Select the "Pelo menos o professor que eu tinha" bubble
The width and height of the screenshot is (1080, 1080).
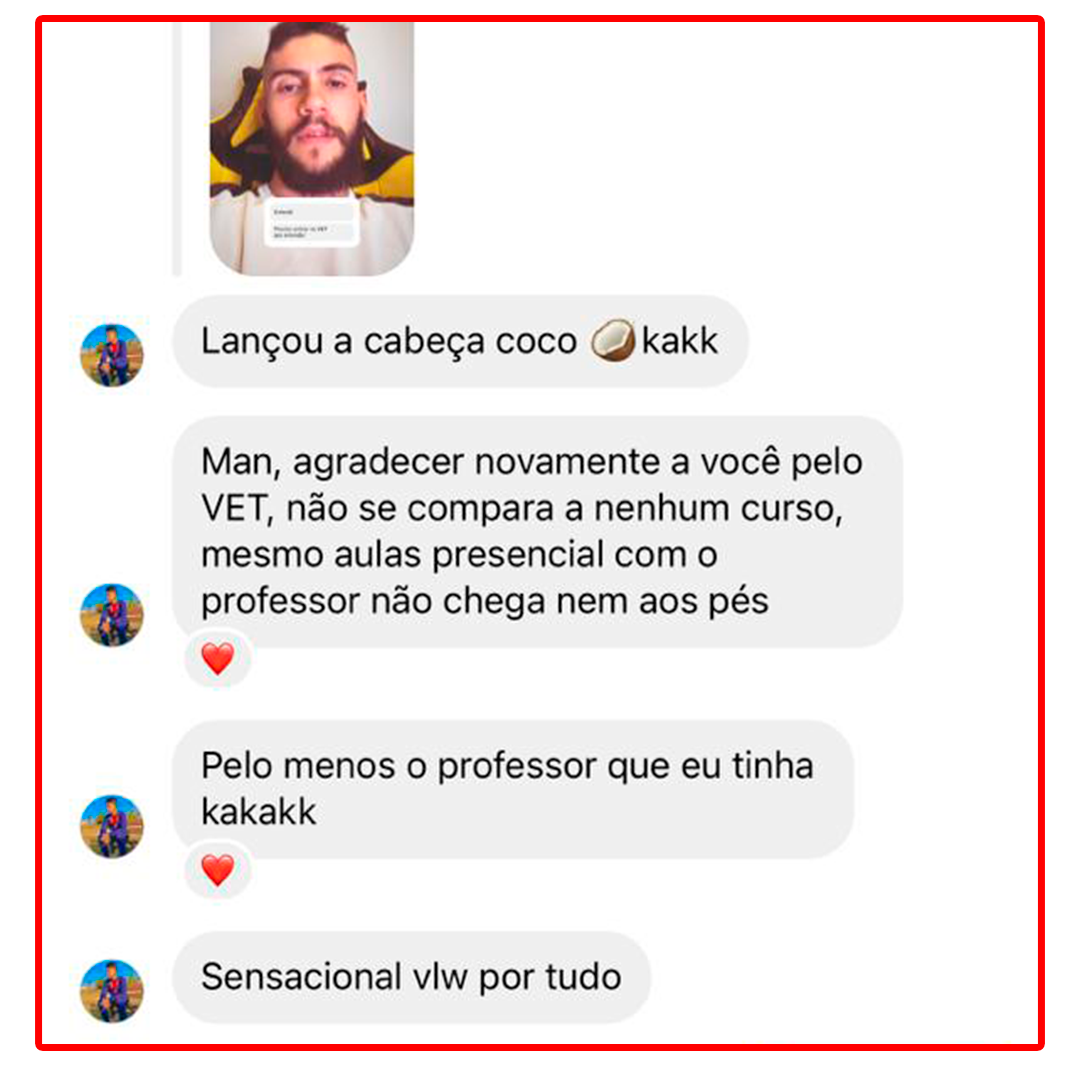513,789
